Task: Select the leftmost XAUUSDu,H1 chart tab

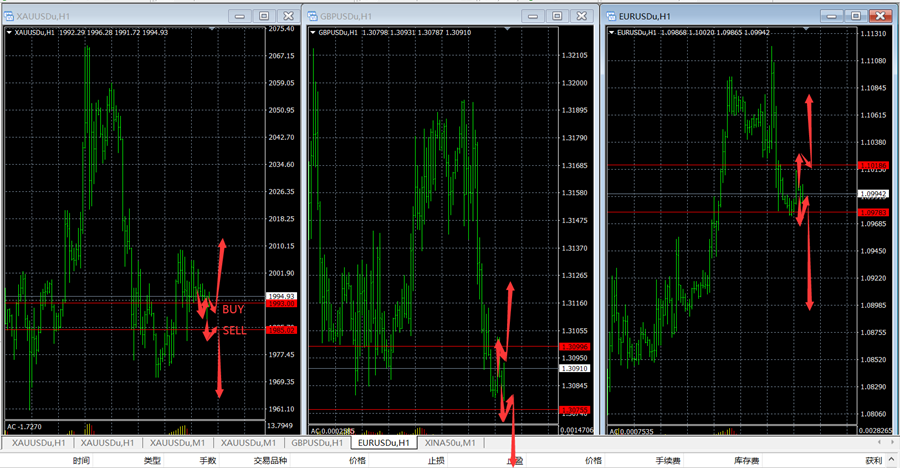Action: [38, 442]
